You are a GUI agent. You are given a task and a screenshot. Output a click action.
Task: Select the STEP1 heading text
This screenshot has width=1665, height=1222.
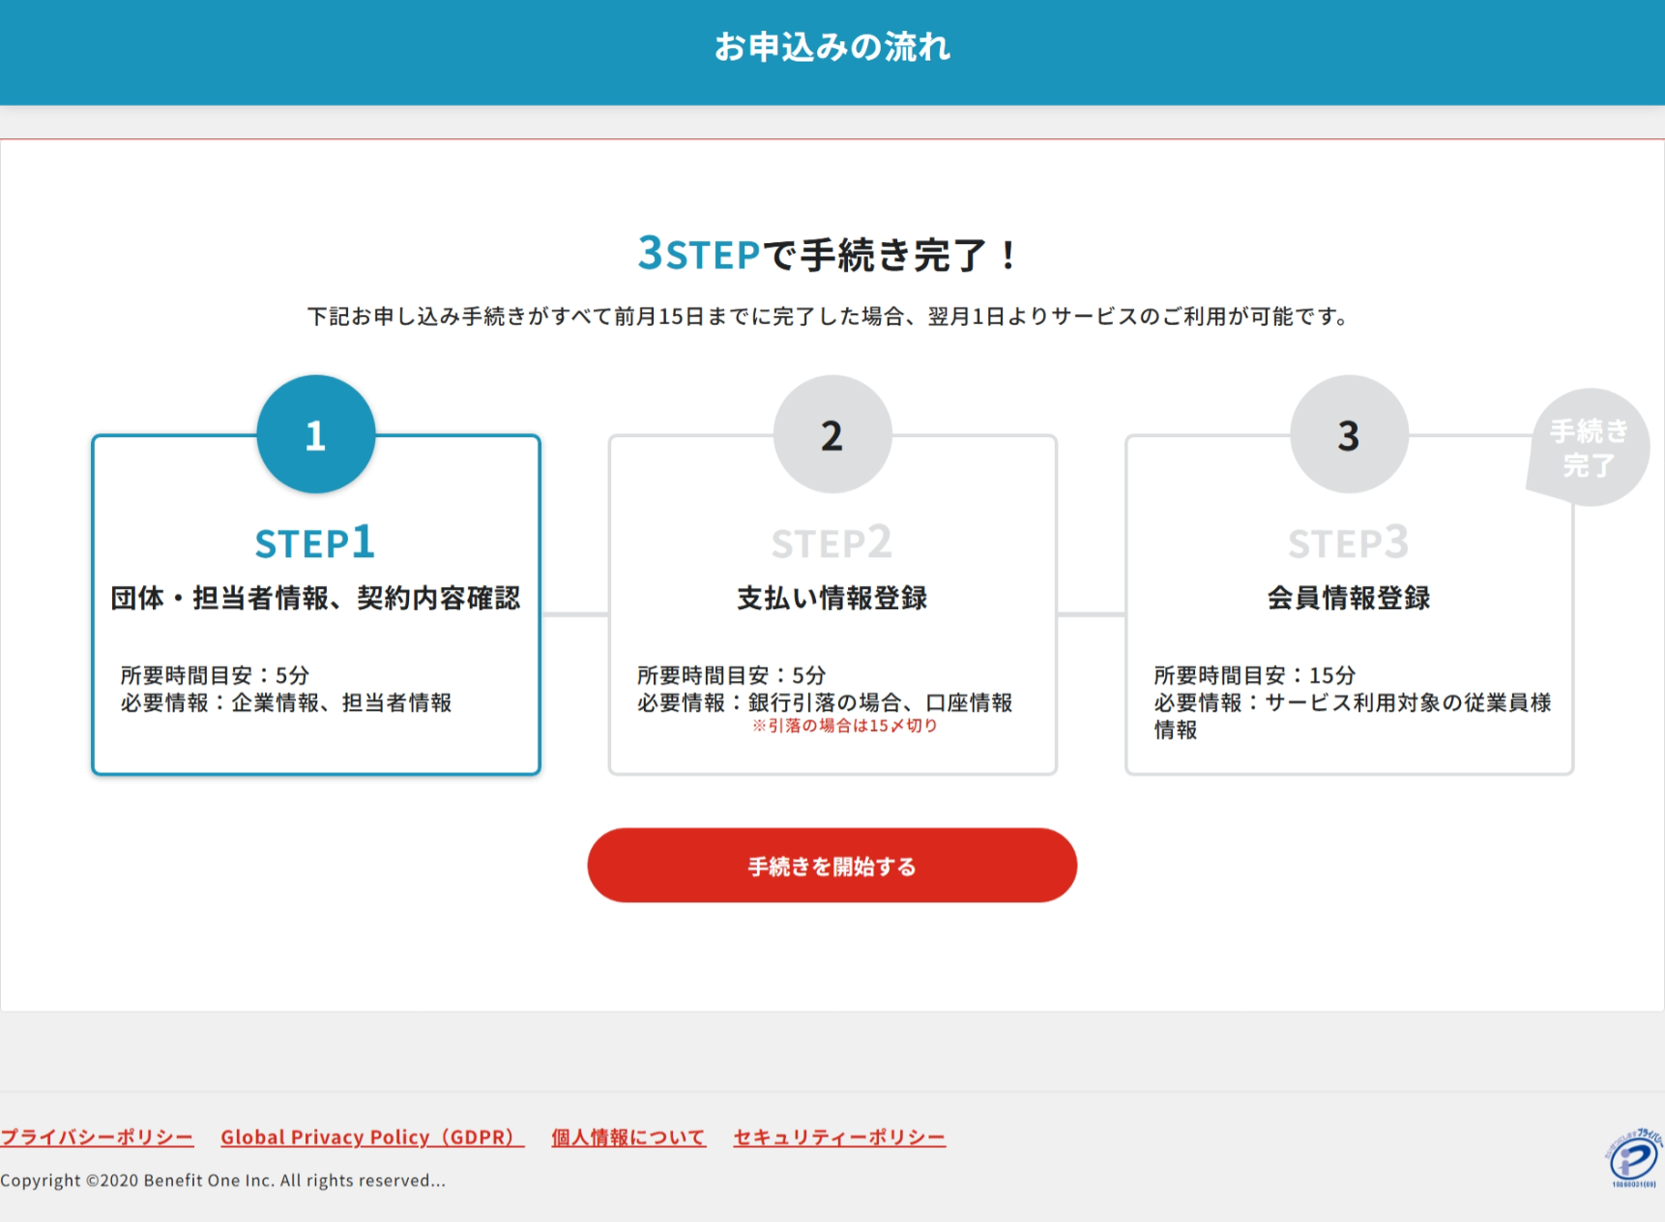[316, 543]
